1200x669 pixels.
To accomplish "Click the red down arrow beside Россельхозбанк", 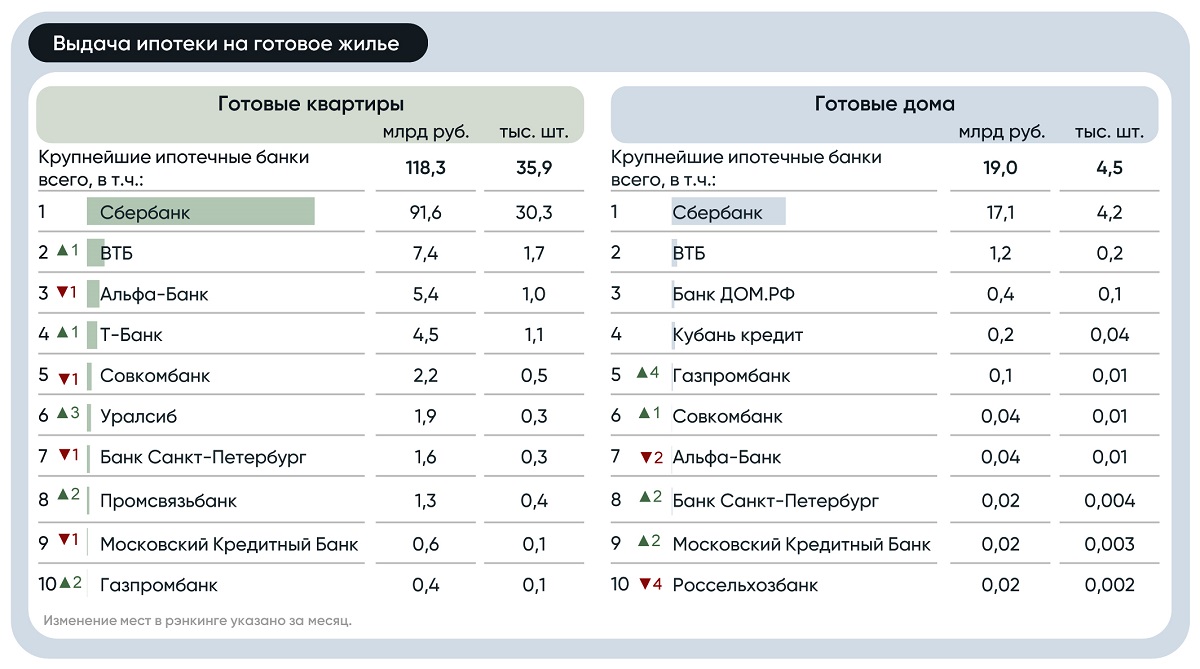I will click(645, 584).
